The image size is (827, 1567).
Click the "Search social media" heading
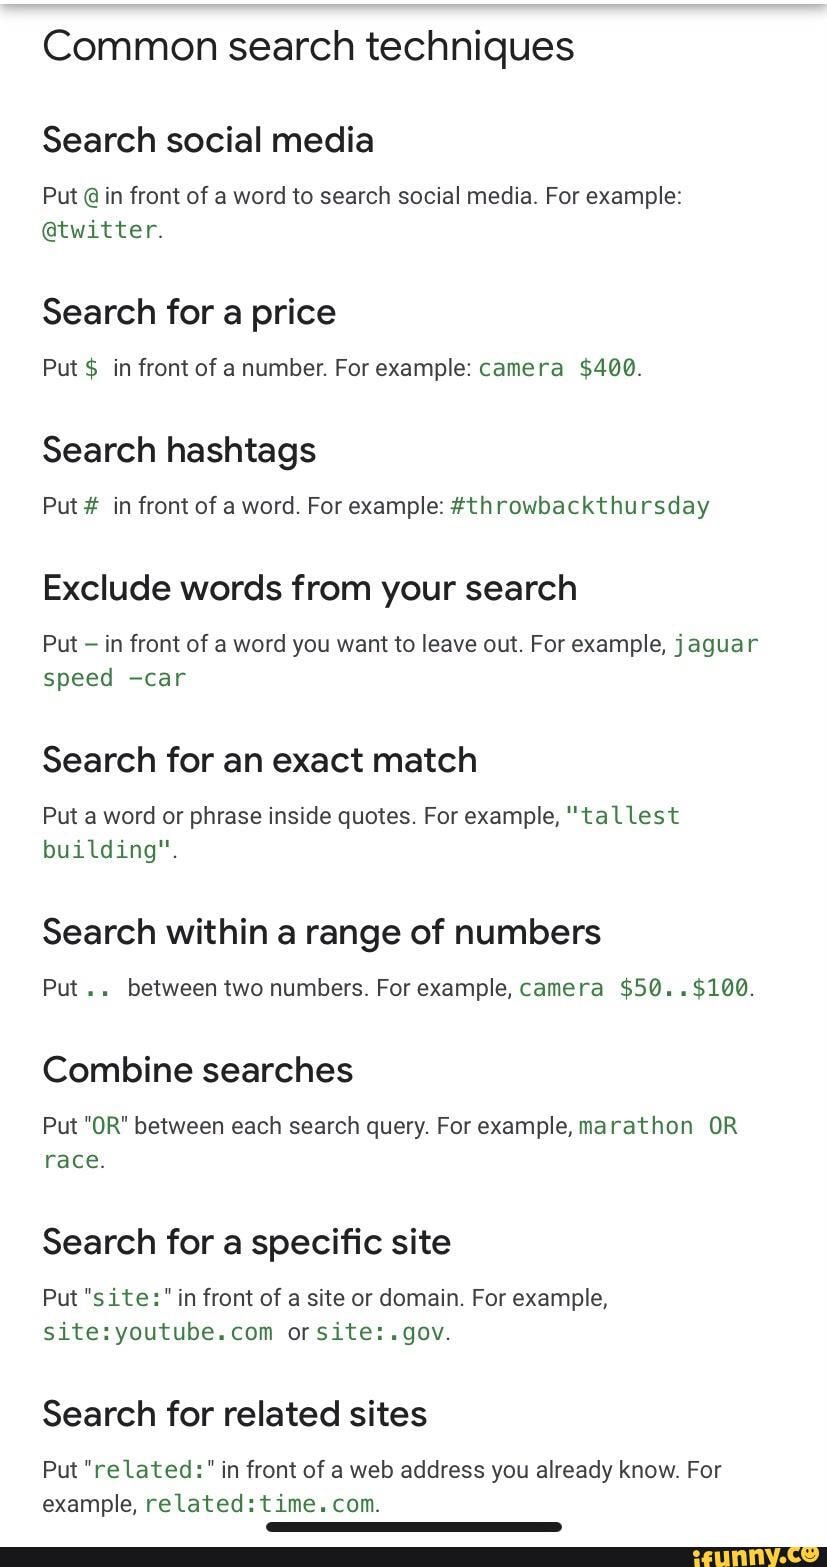(x=208, y=140)
